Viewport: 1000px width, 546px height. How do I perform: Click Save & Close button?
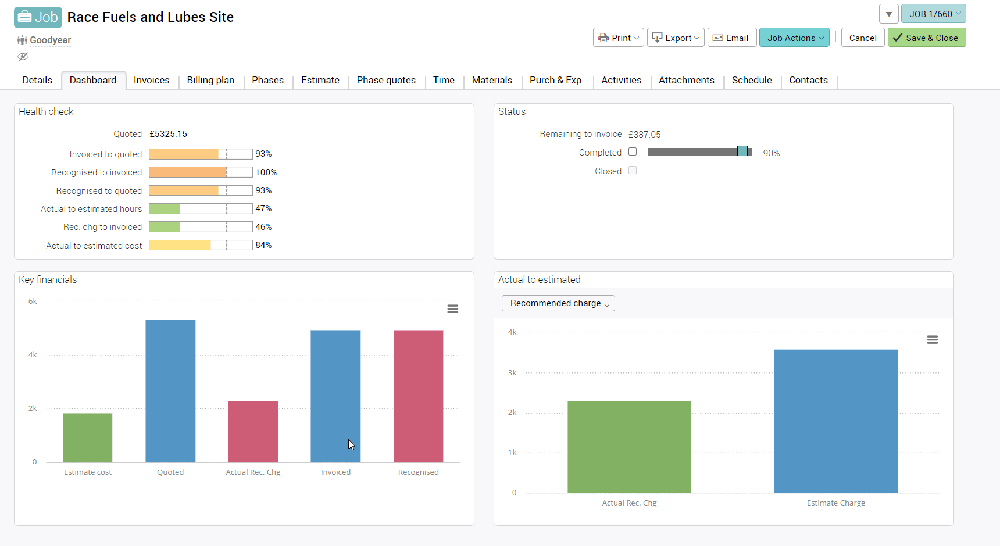coord(927,38)
